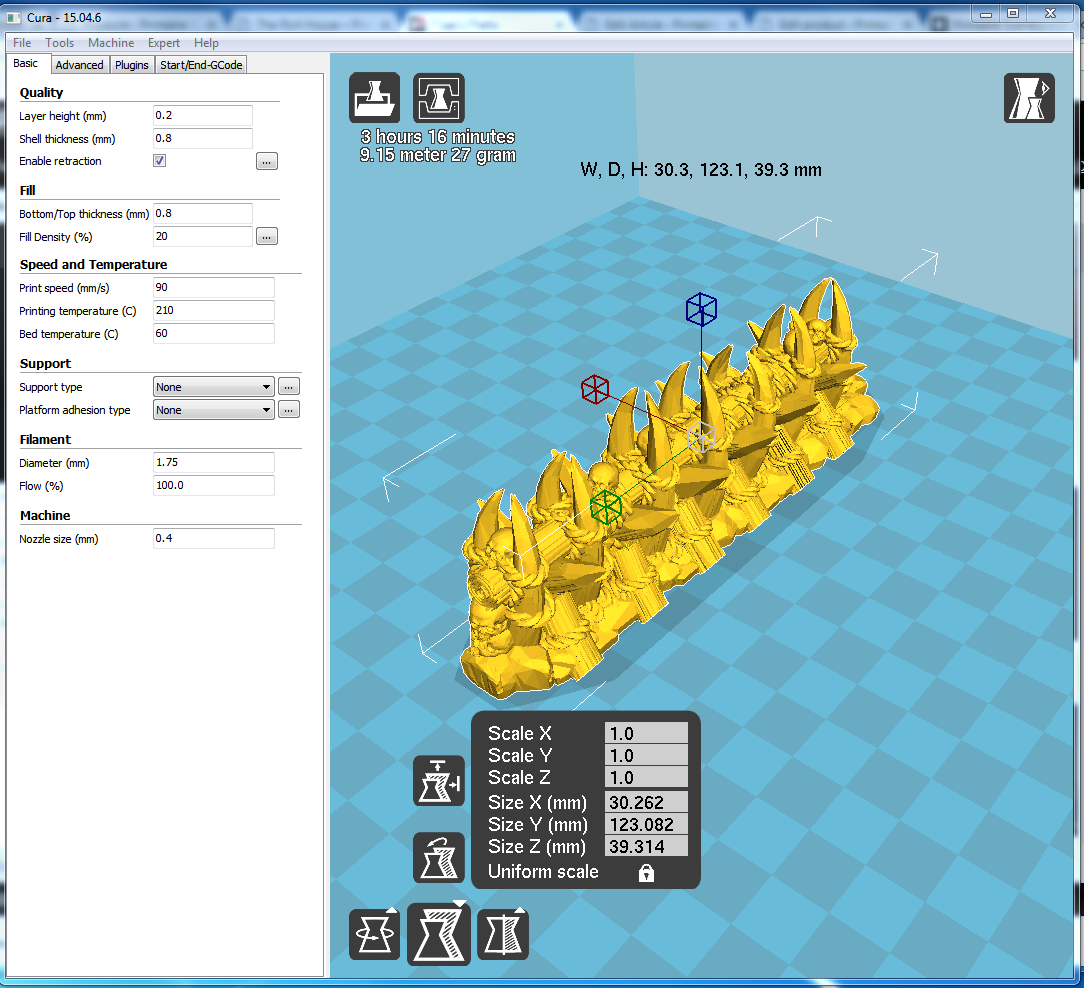Select the Rotate tool
Viewport: 1084px width, 988px height.
click(374, 935)
